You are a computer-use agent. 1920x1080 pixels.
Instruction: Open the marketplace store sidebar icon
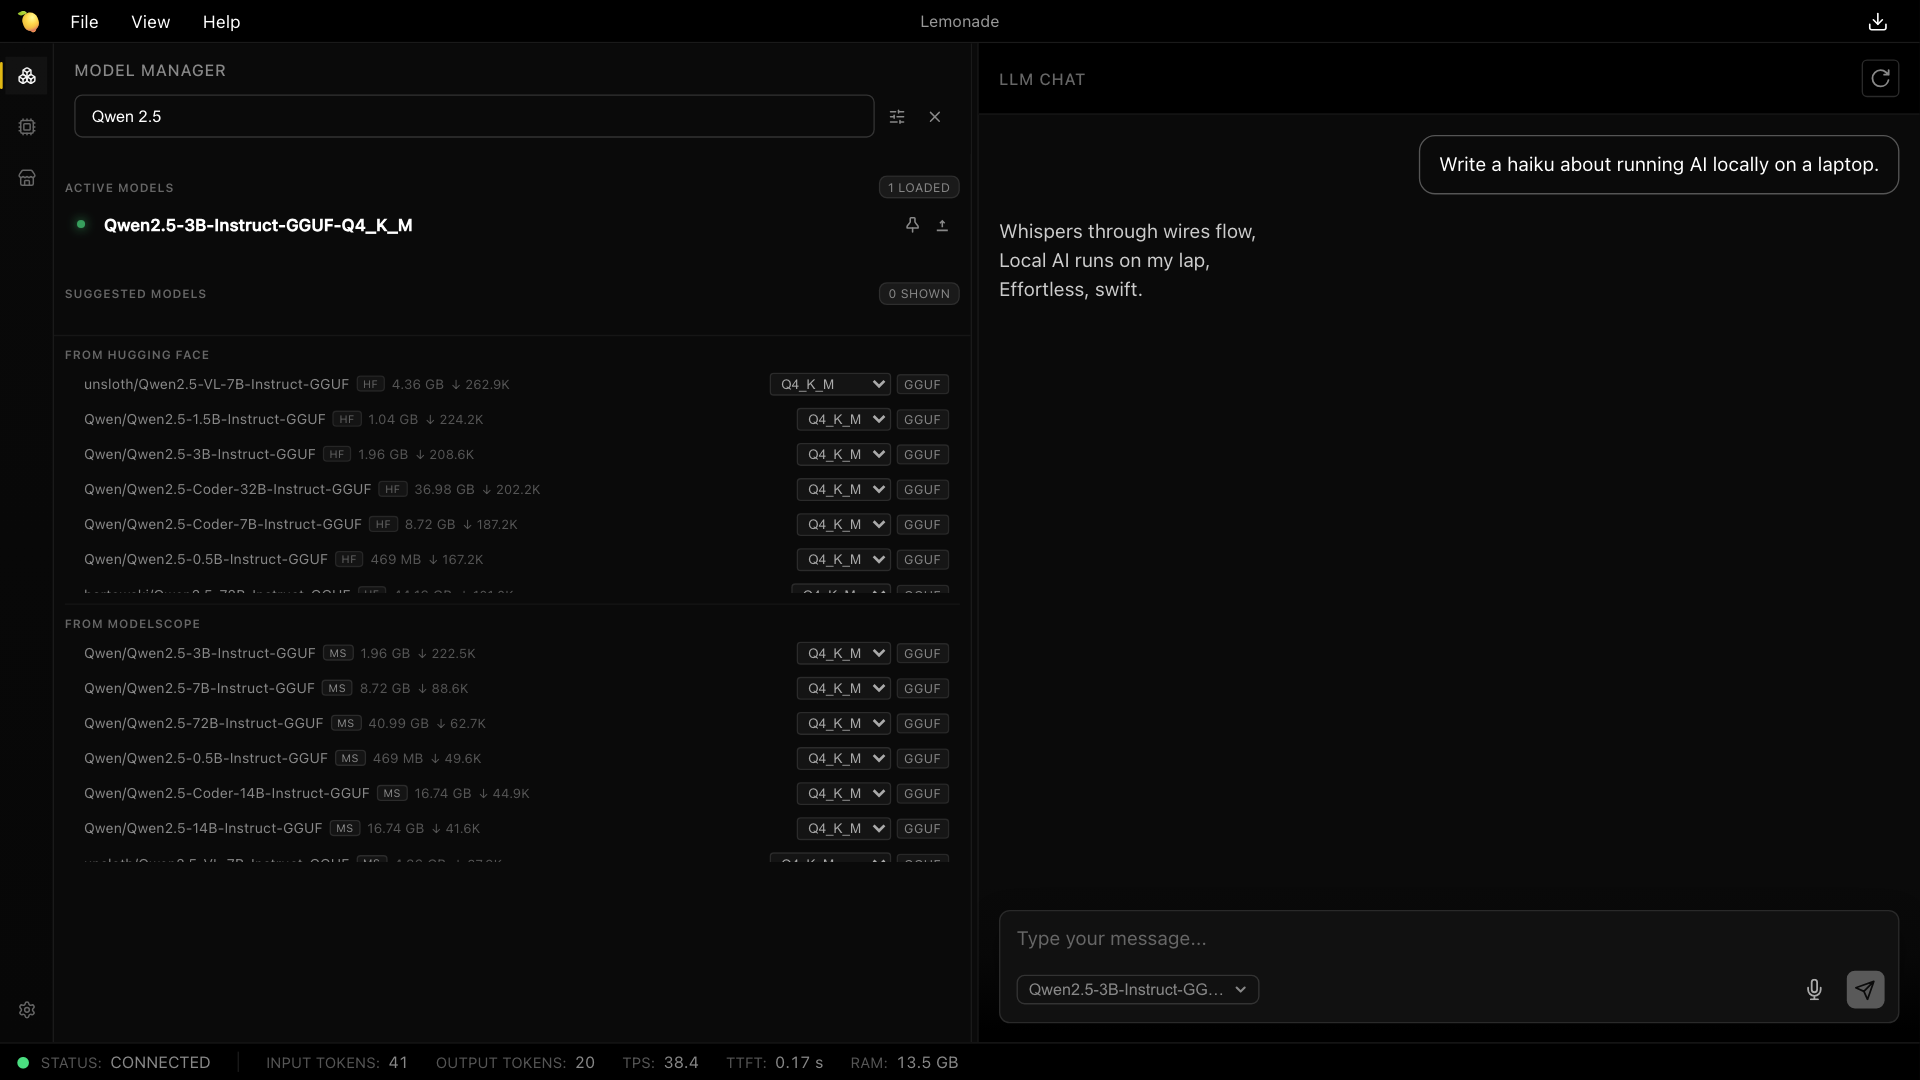point(27,178)
